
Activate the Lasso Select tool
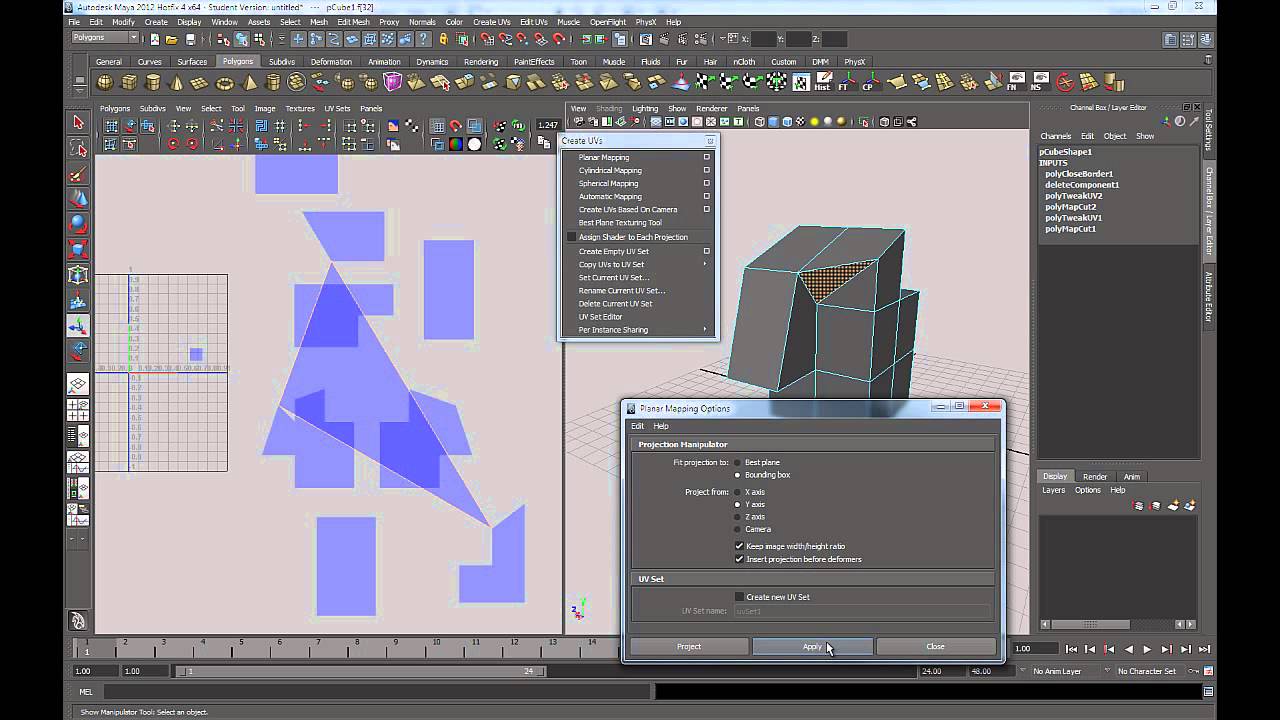[78, 148]
